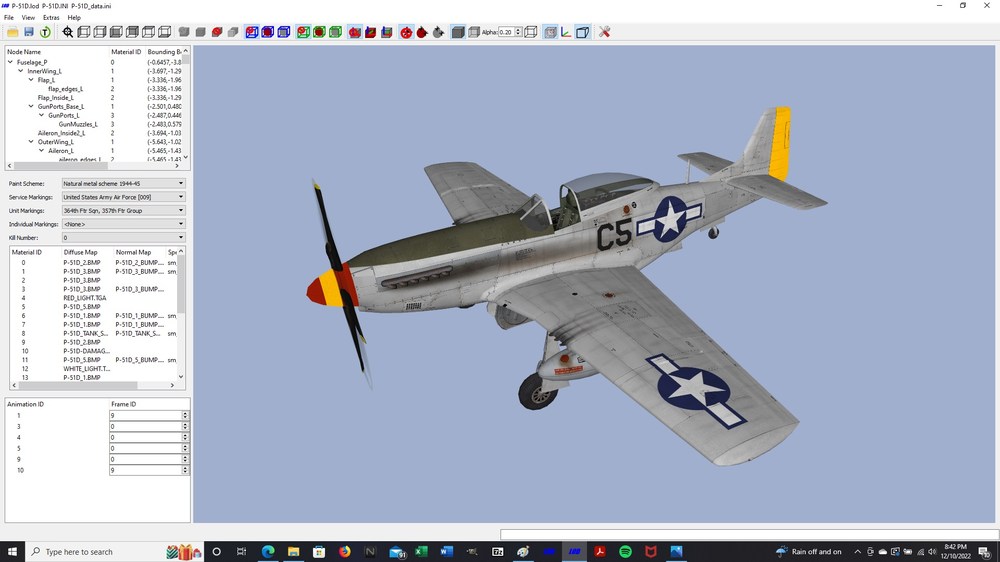The image size is (1000, 562).
Task: Toggle the solid dark gray cube display
Action: 458,32
